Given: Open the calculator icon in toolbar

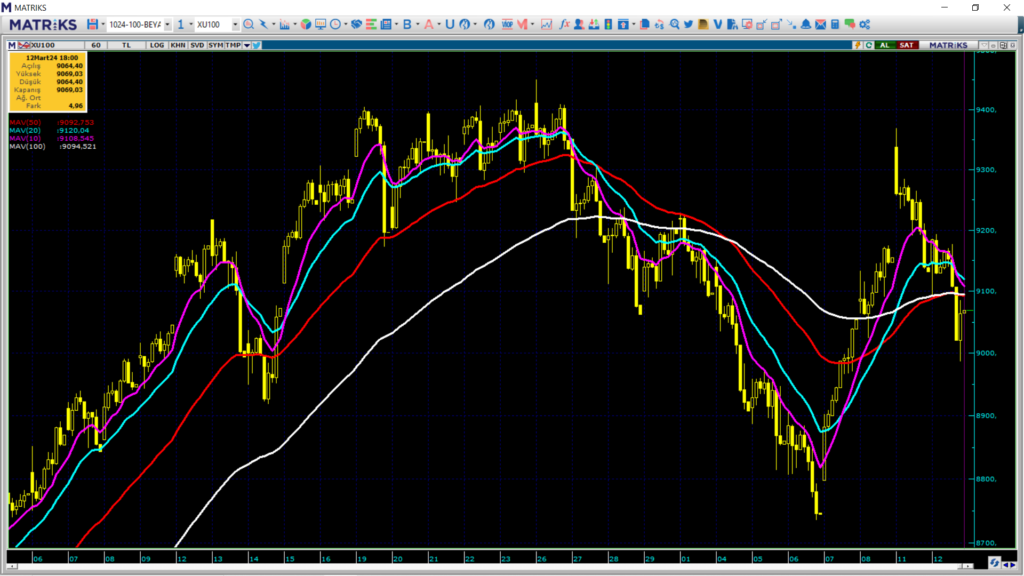Looking at the screenshot, I should (x=834, y=24).
